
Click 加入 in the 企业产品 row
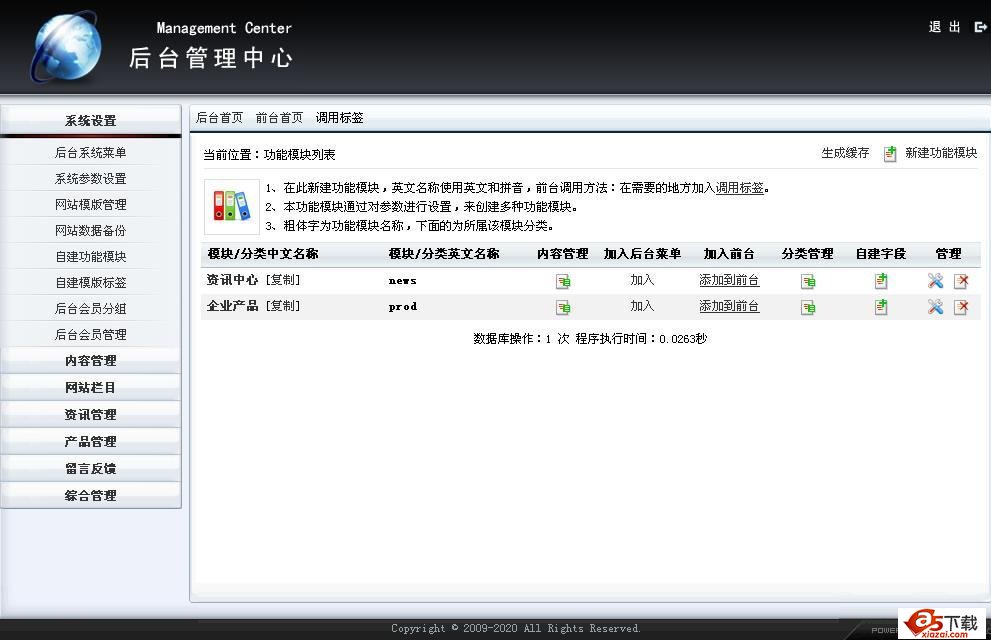[x=642, y=306]
